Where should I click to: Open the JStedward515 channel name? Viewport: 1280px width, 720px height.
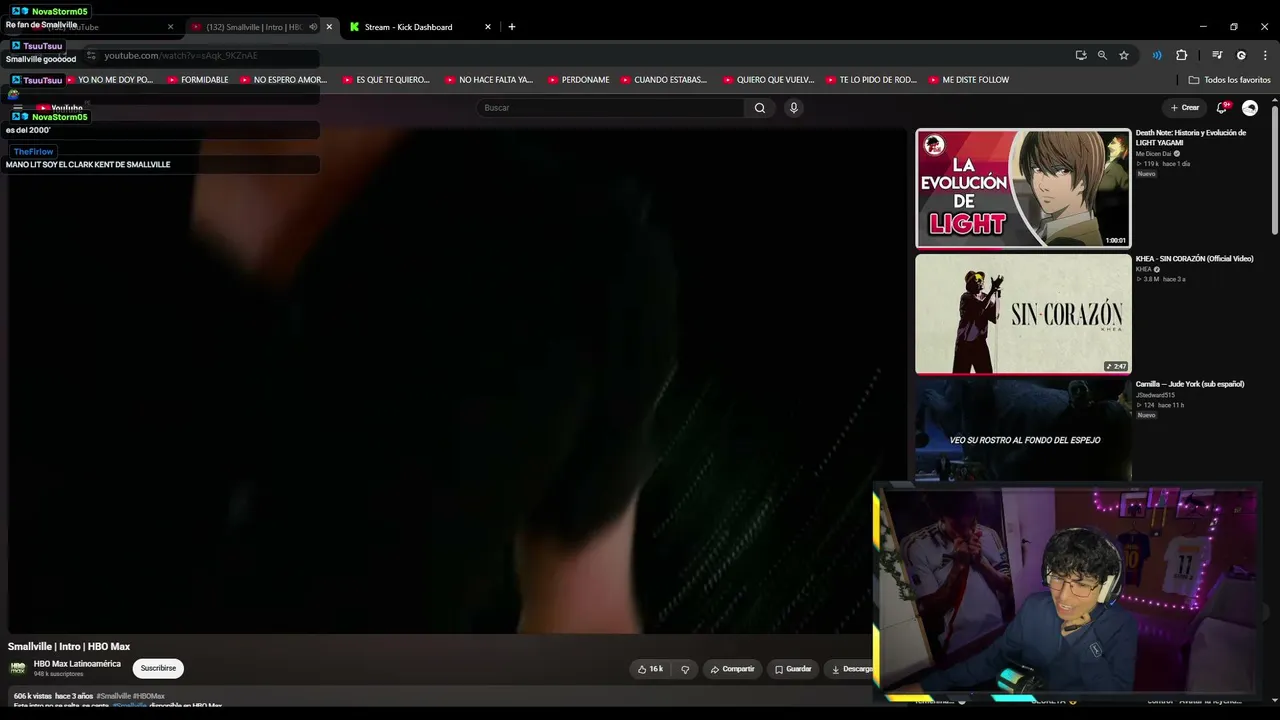coord(1155,395)
